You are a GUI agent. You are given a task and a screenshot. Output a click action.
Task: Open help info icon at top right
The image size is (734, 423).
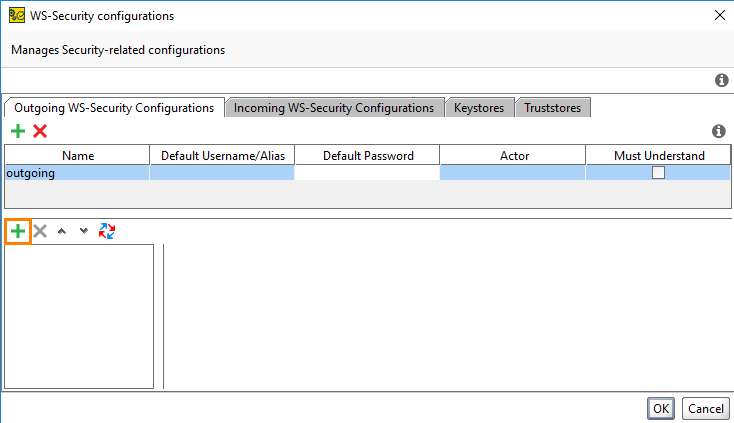click(721, 81)
